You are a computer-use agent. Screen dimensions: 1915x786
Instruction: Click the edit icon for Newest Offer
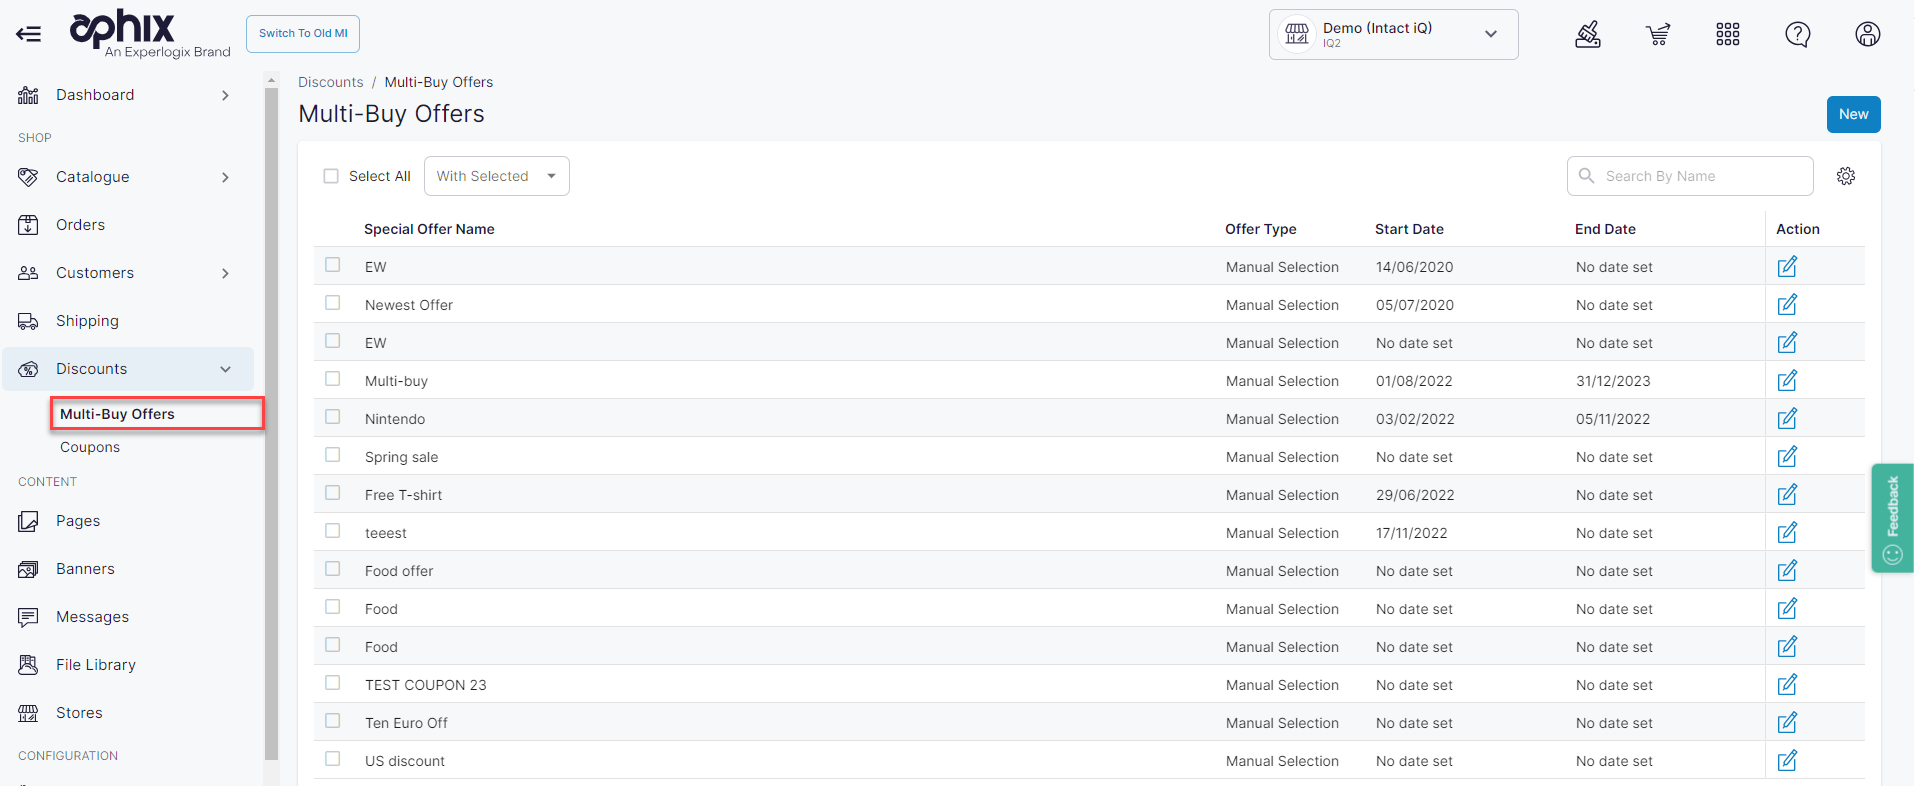pyautogui.click(x=1787, y=305)
